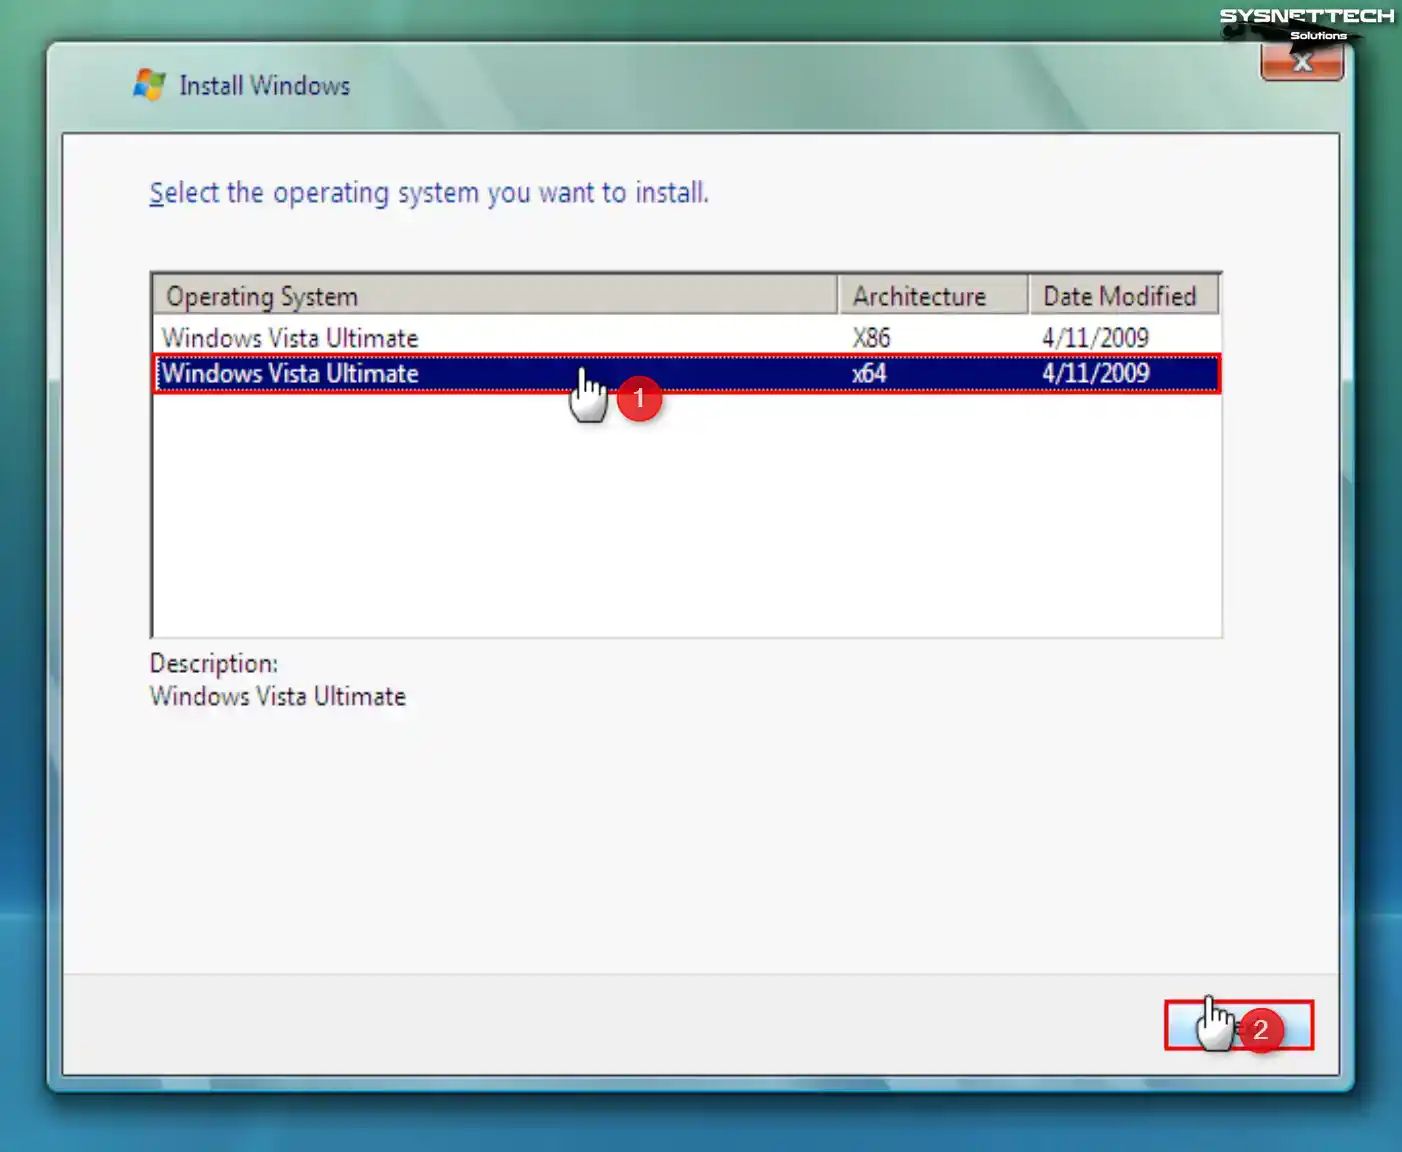The image size is (1402, 1152).
Task: Select Windows Vista Ultimate x64 row
Action: pyautogui.click(x=686, y=373)
